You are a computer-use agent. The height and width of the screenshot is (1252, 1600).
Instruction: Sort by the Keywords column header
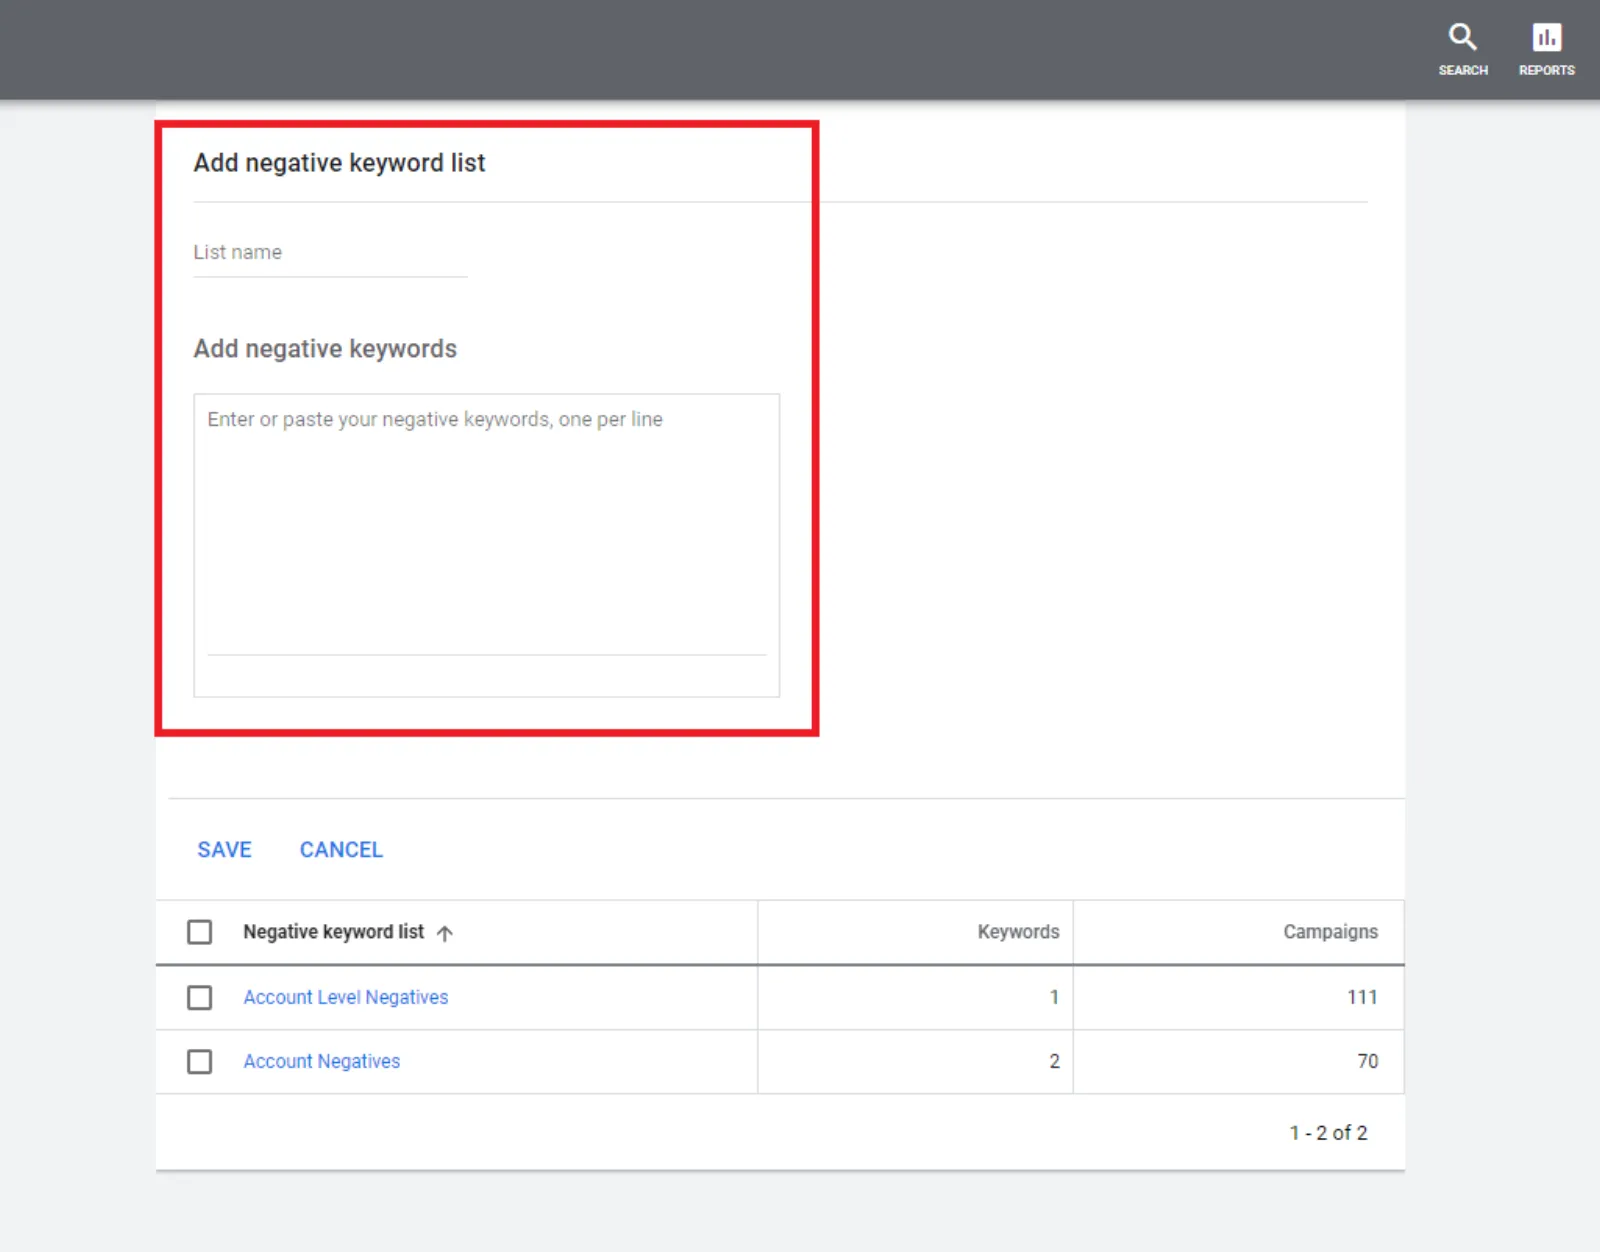(1018, 932)
